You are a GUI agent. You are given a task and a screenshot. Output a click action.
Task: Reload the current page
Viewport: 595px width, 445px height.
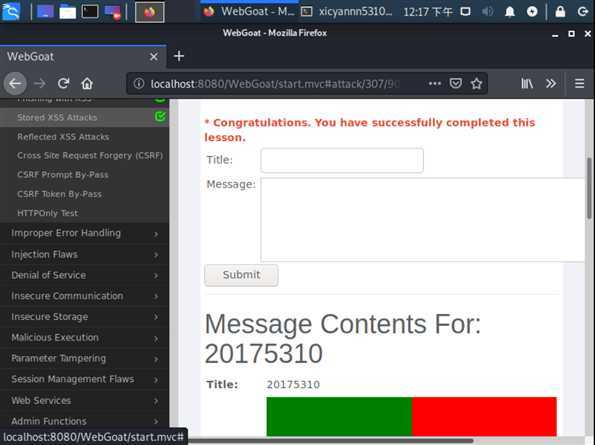pos(63,83)
